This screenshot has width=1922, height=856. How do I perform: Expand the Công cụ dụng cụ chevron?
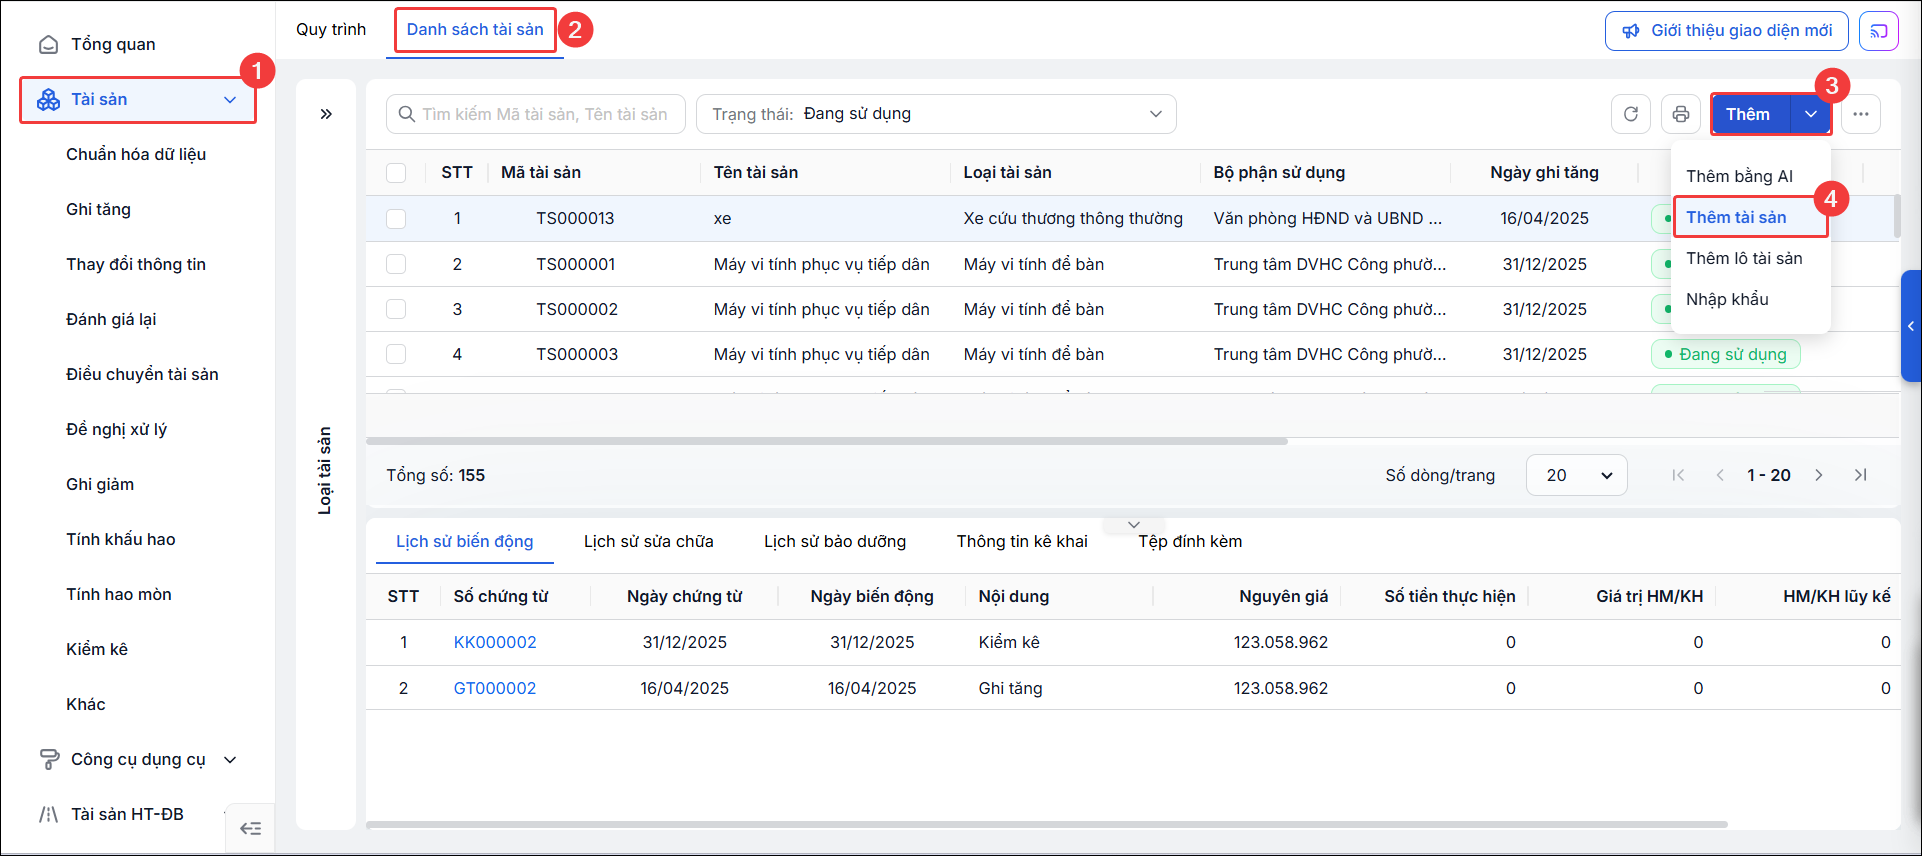pos(230,760)
